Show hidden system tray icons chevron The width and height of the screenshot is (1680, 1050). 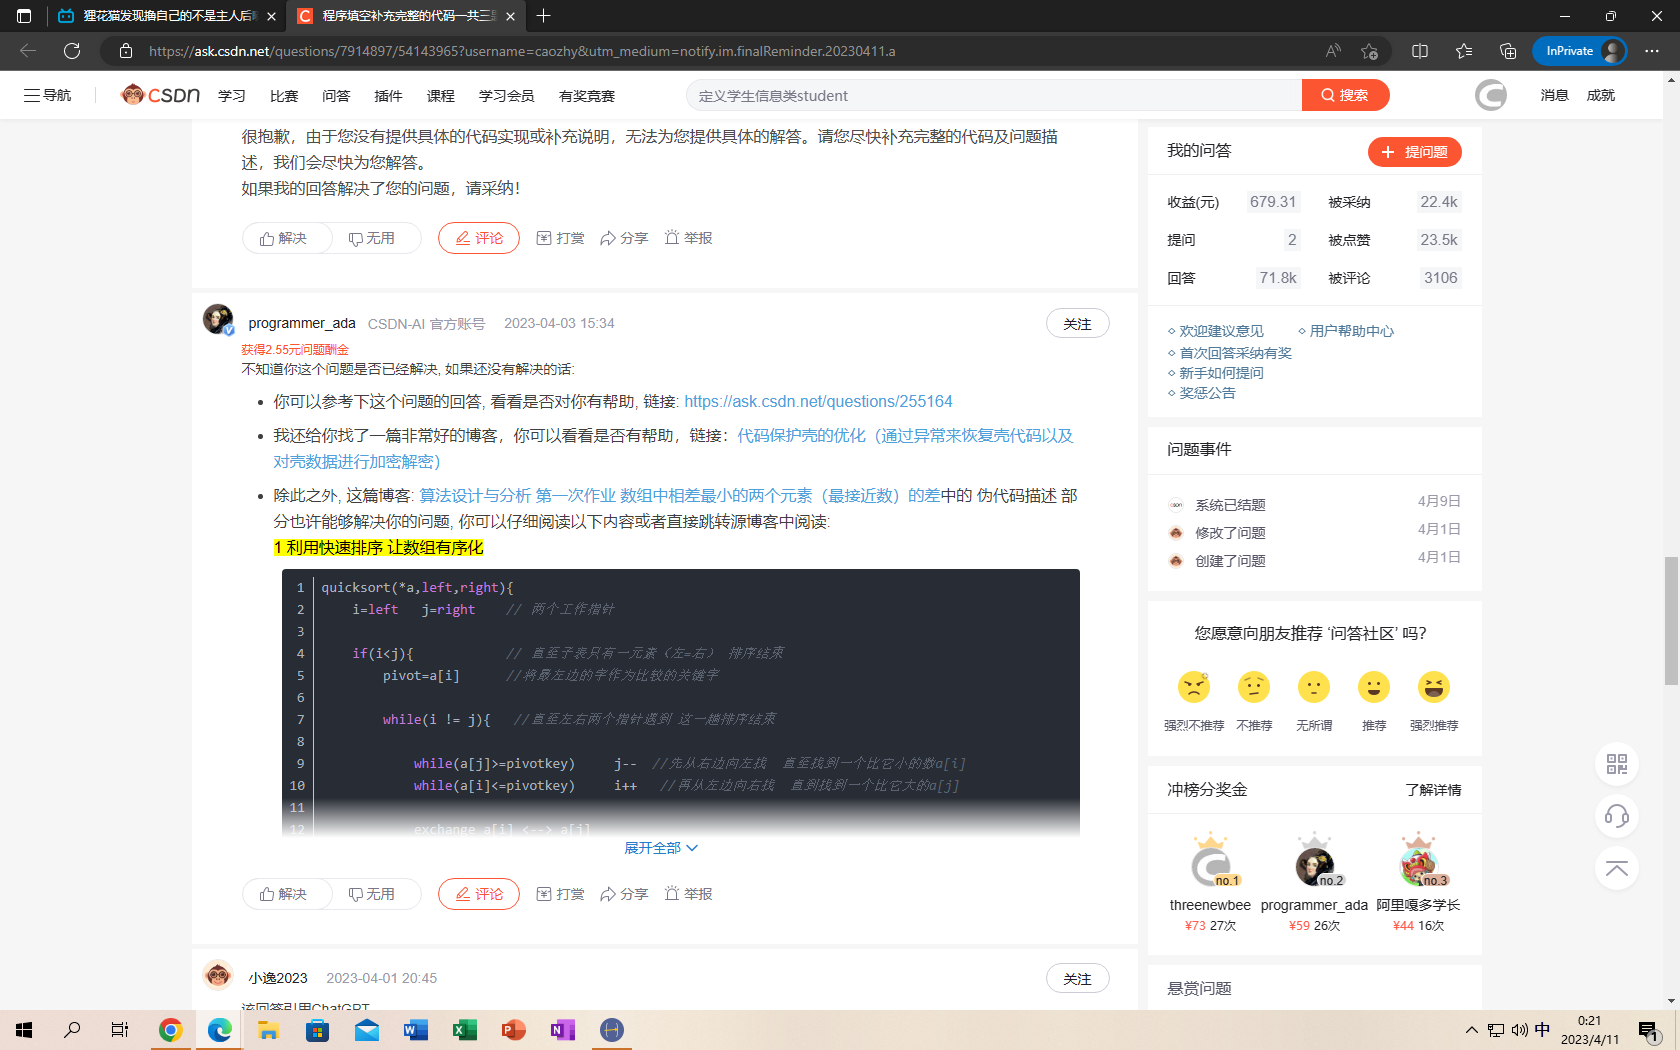(1471, 1030)
